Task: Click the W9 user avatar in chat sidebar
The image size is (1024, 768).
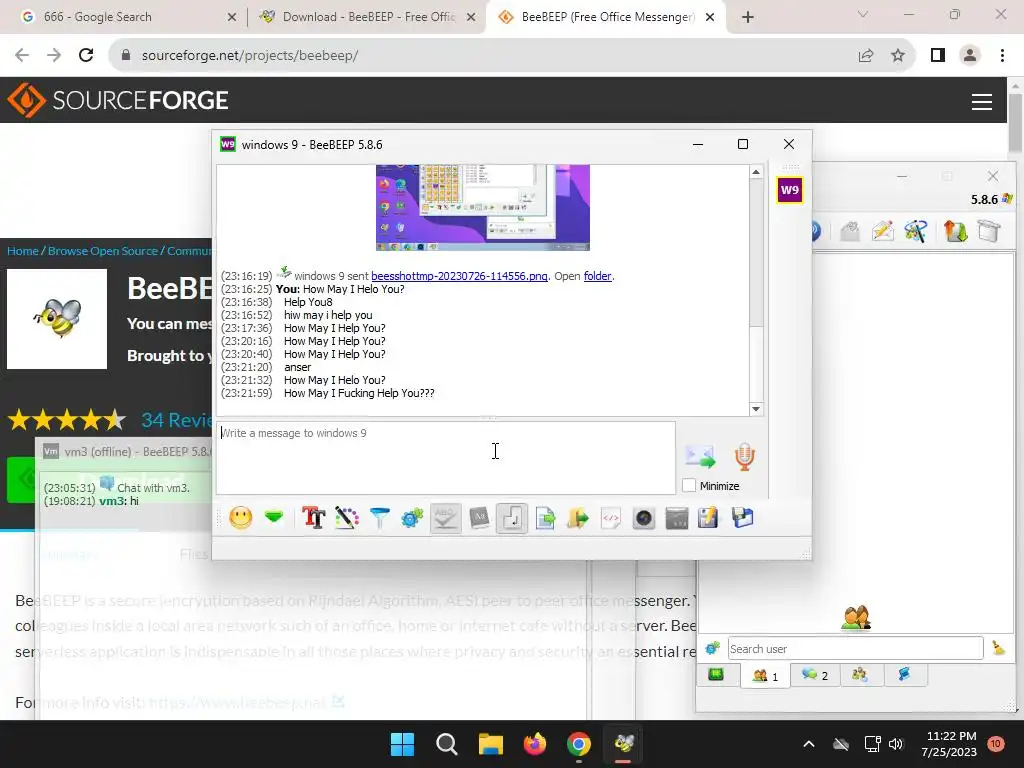Action: (x=790, y=190)
